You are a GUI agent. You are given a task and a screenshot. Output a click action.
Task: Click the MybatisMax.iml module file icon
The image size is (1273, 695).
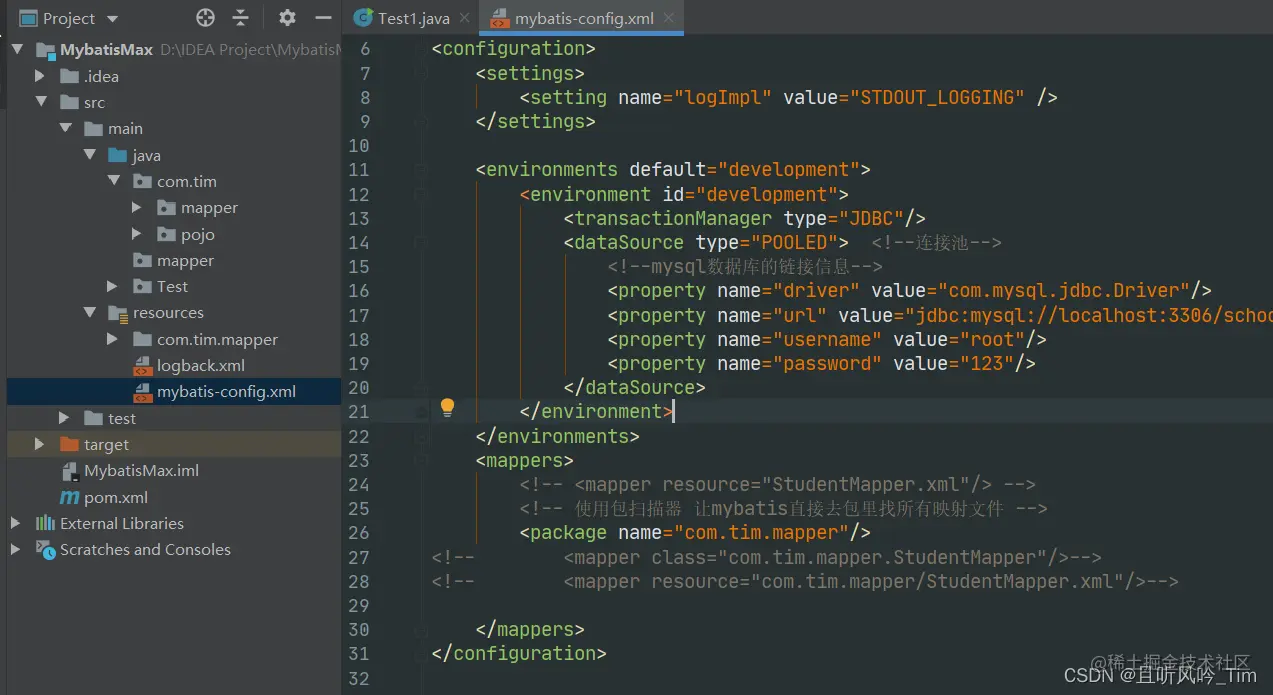69,471
